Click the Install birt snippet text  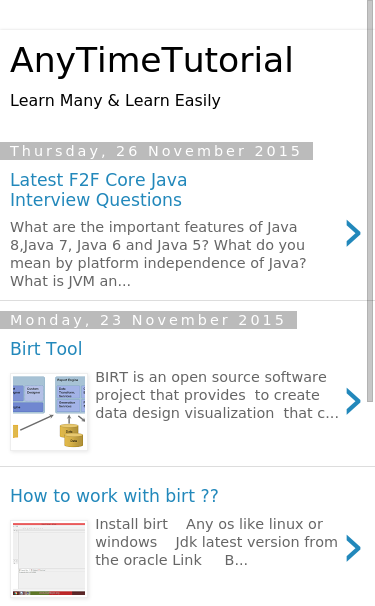coord(216,542)
